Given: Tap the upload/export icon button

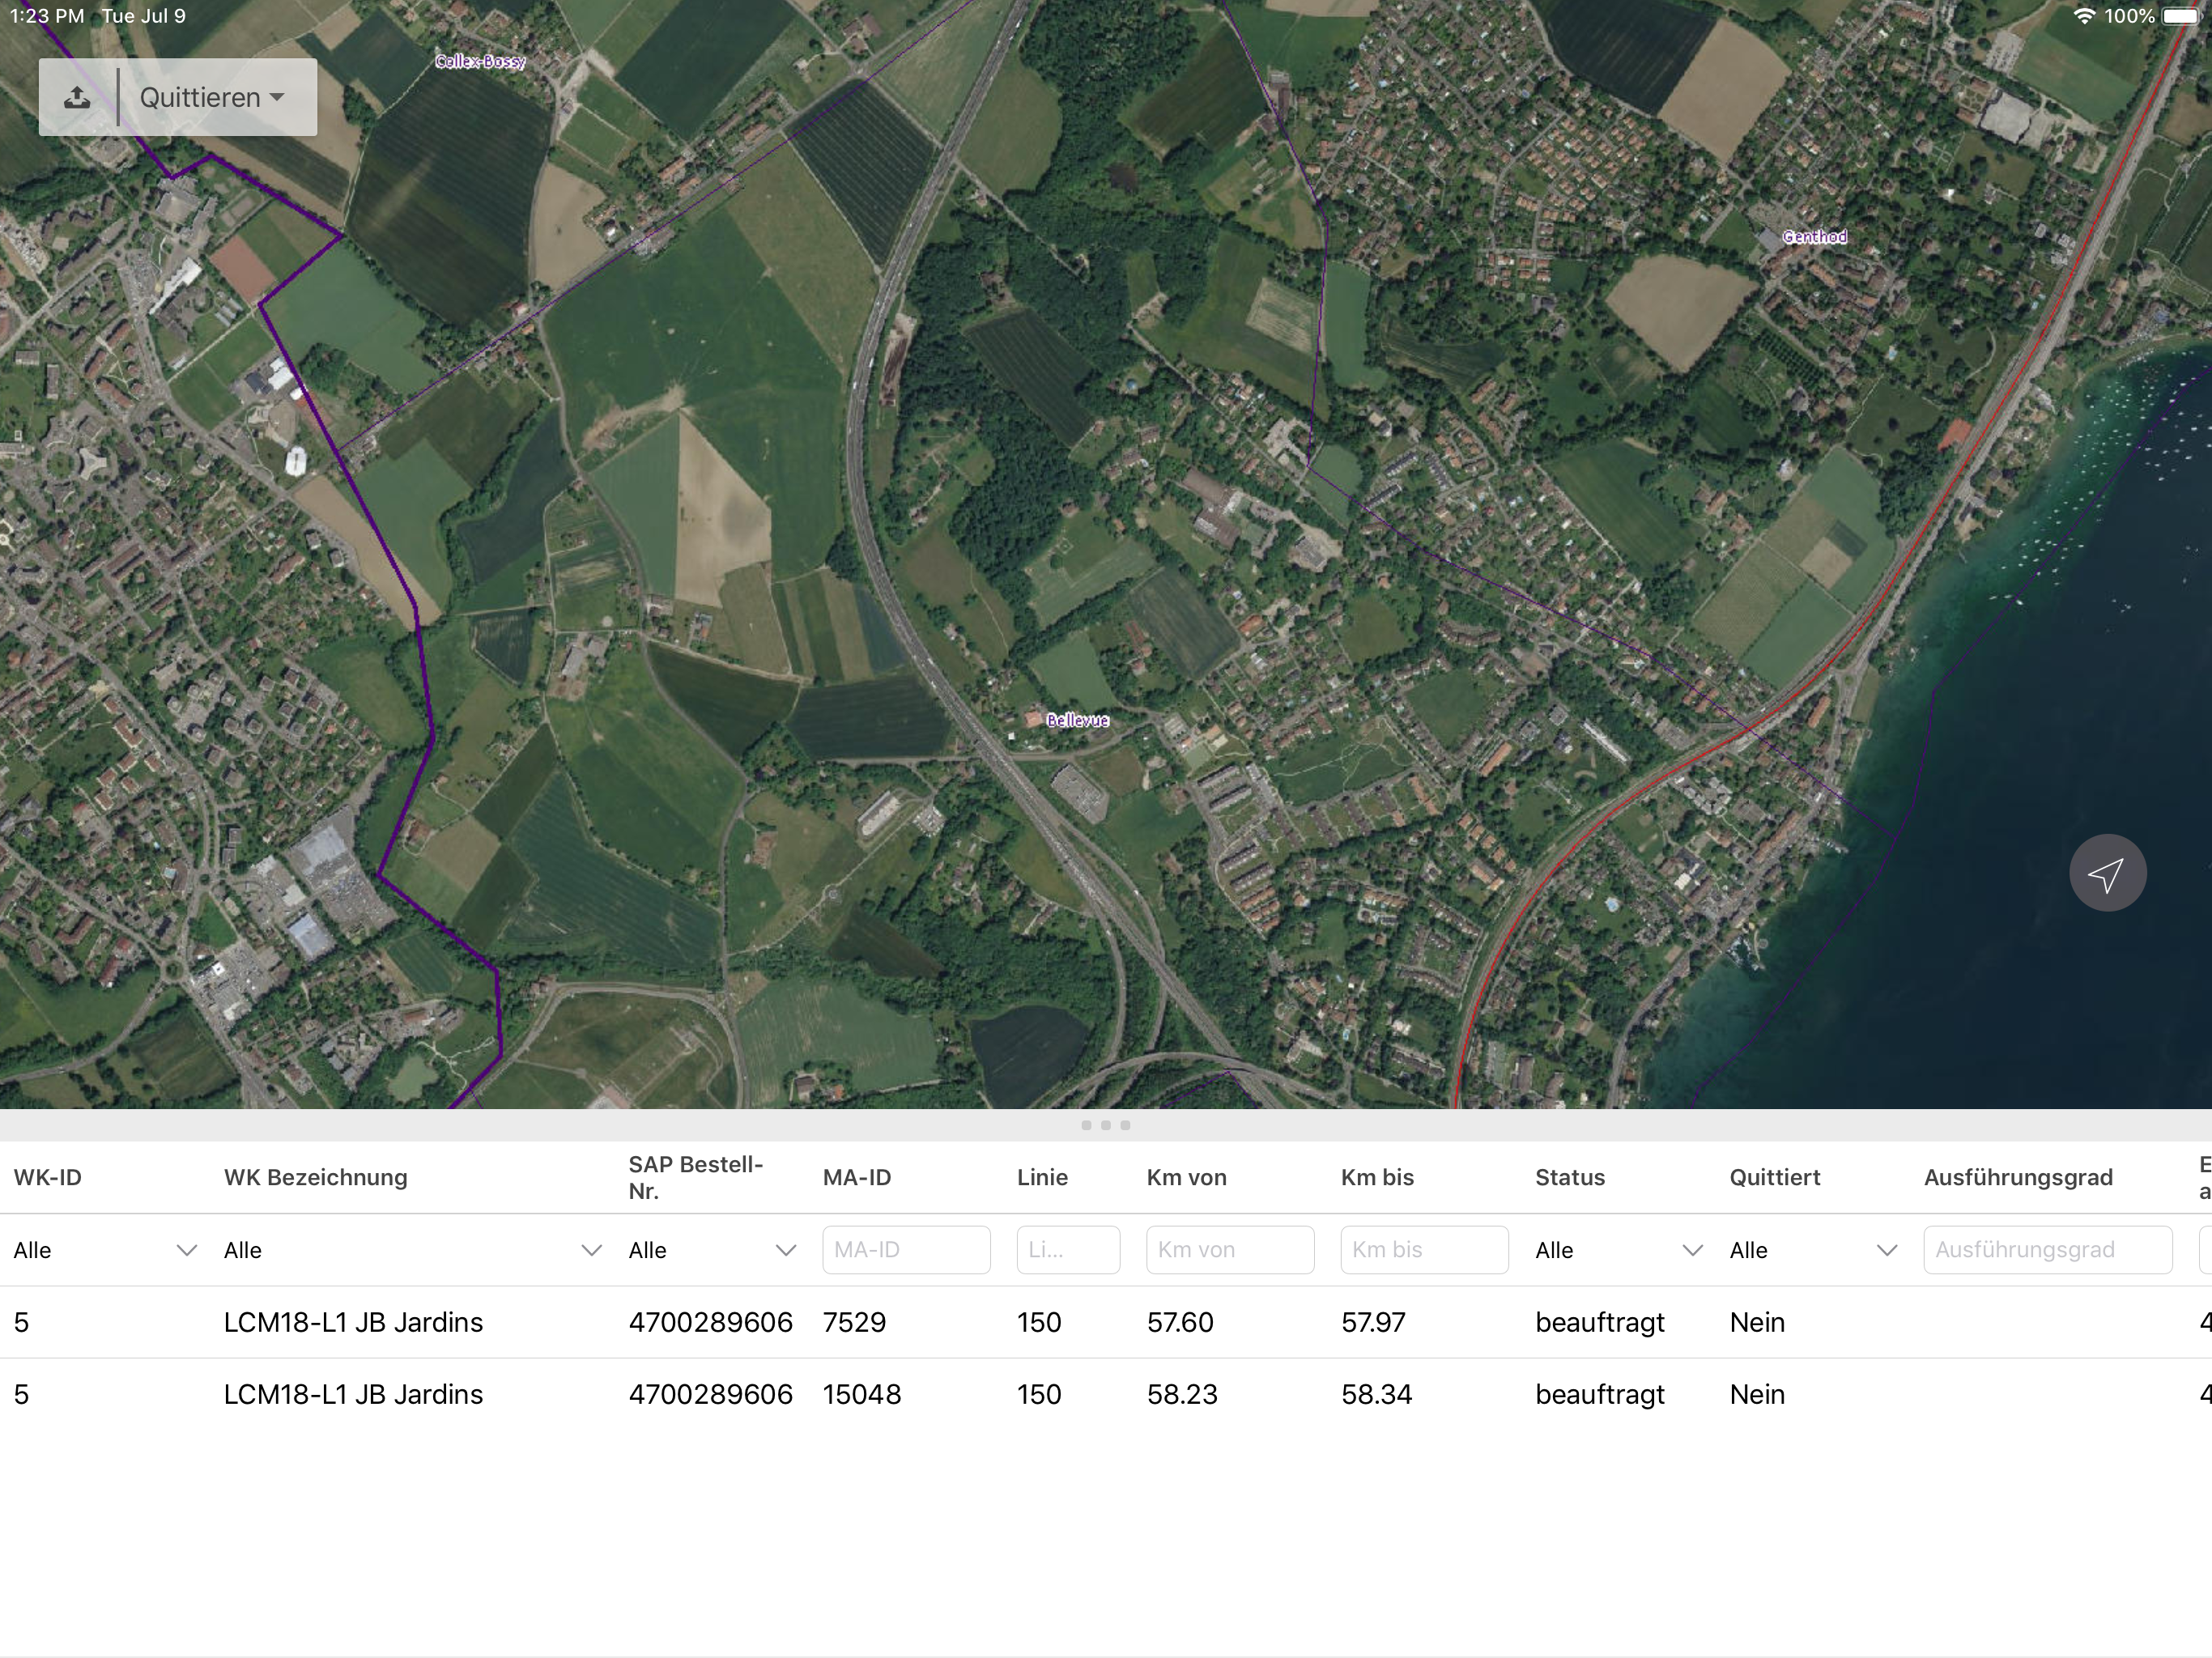Looking at the screenshot, I should pos(77,97).
